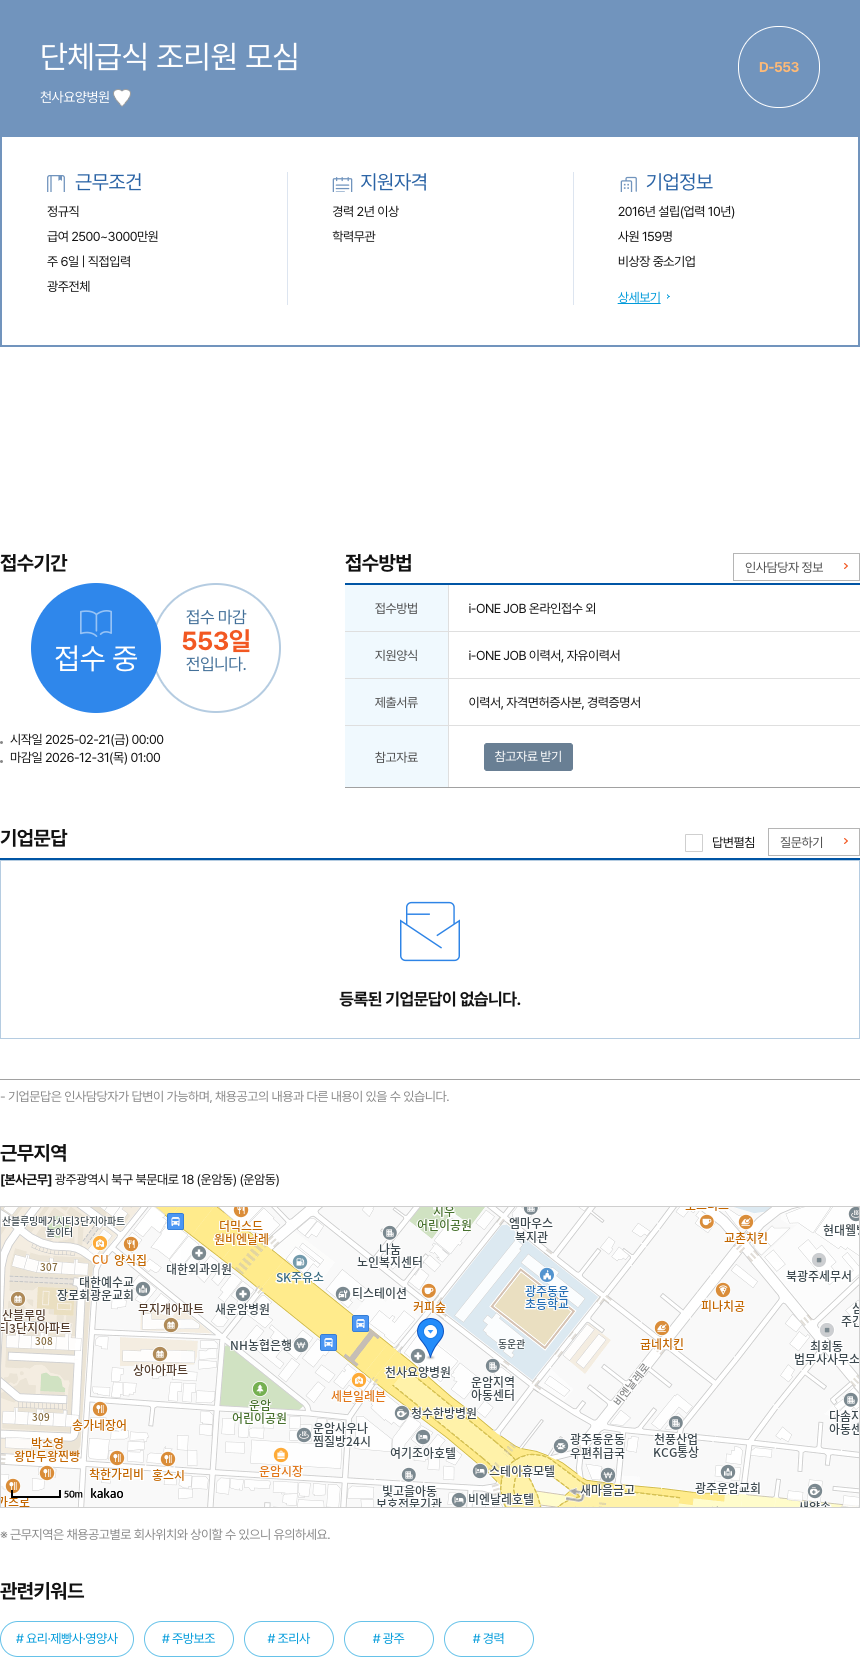Image resolution: width=860 pixels, height=1658 pixels.
Task: Click the 새운암병원 hospital marker
Action: pyautogui.click(x=242, y=1294)
